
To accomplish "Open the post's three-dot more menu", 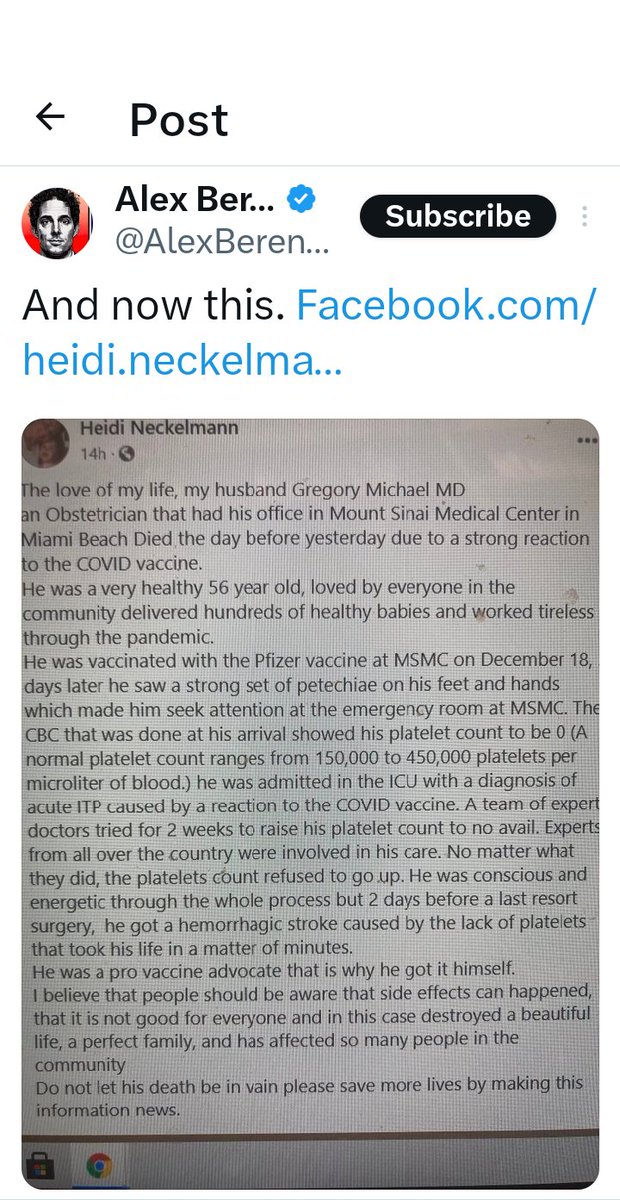I will 584,217.
